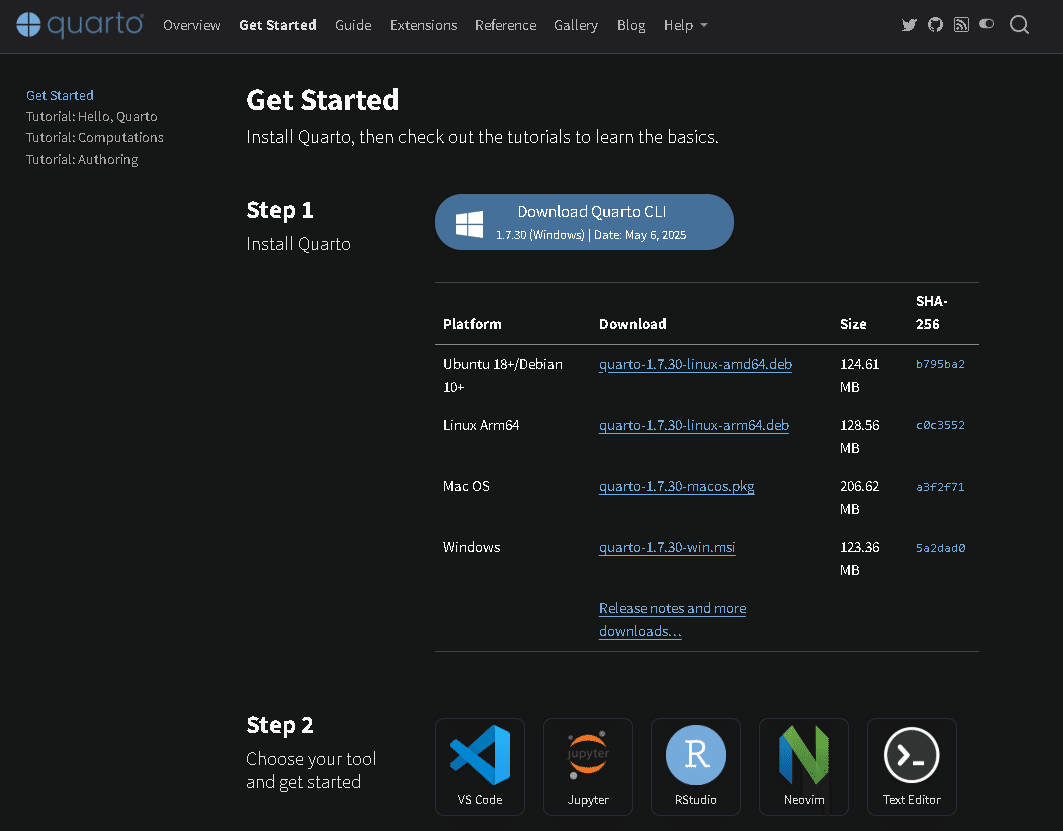Select Get Started in sidebar

point(60,96)
